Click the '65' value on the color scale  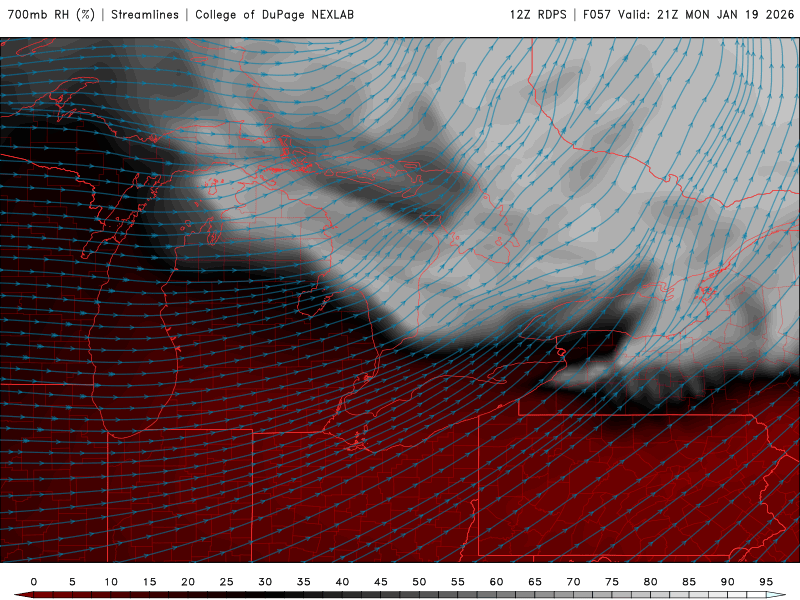pyautogui.click(x=535, y=582)
